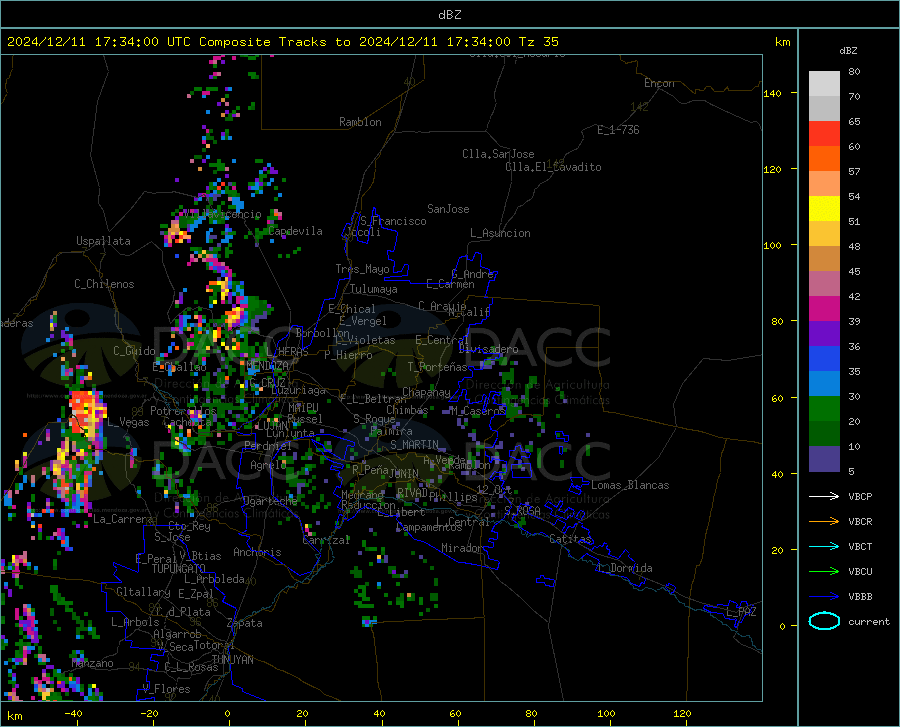900x727 pixels.
Task: Pick the light blue 30-35 dBZ legend band
Action: pos(824,384)
